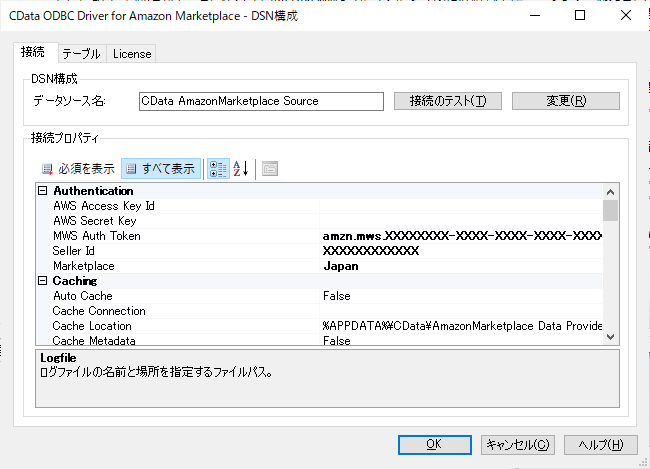Select the AWS Access Key Id property
650x469 pixels.
coord(104,206)
